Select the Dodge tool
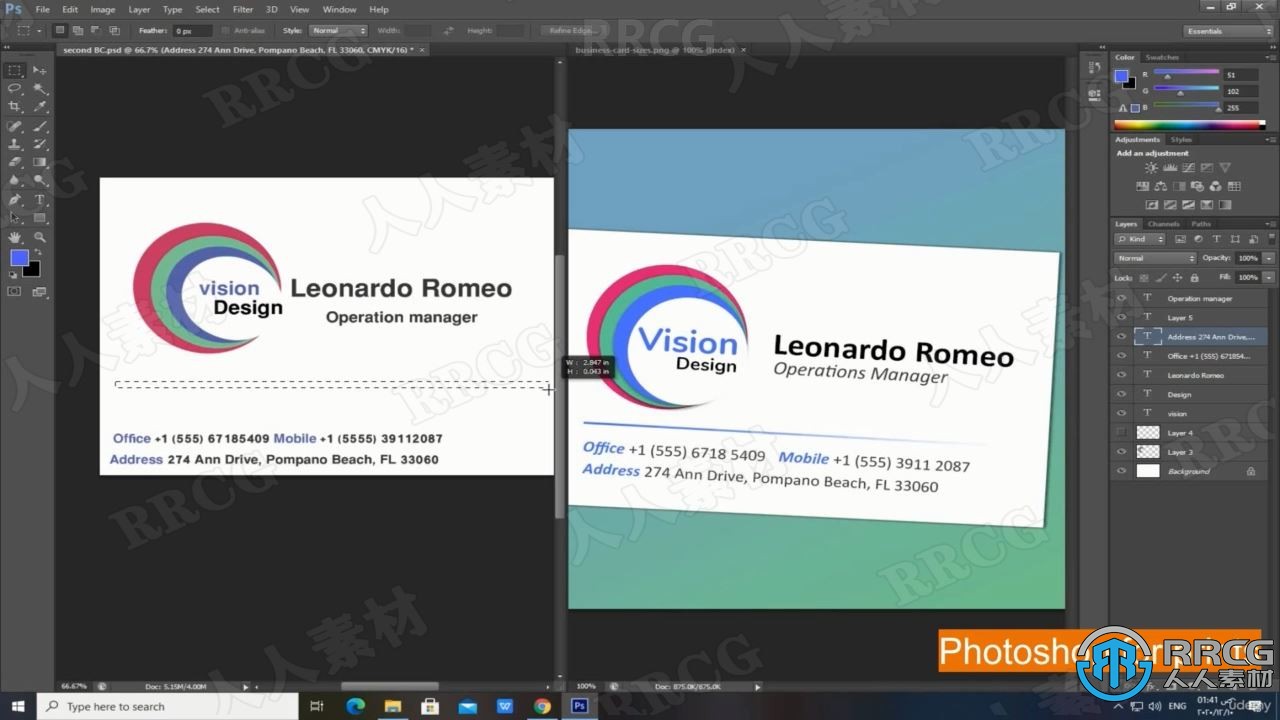The height and width of the screenshot is (720, 1280). pyautogui.click(x=40, y=181)
